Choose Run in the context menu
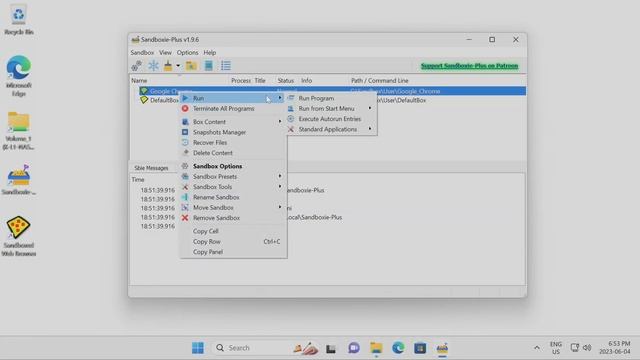Viewport: 640px width, 360px height. pos(233,98)
